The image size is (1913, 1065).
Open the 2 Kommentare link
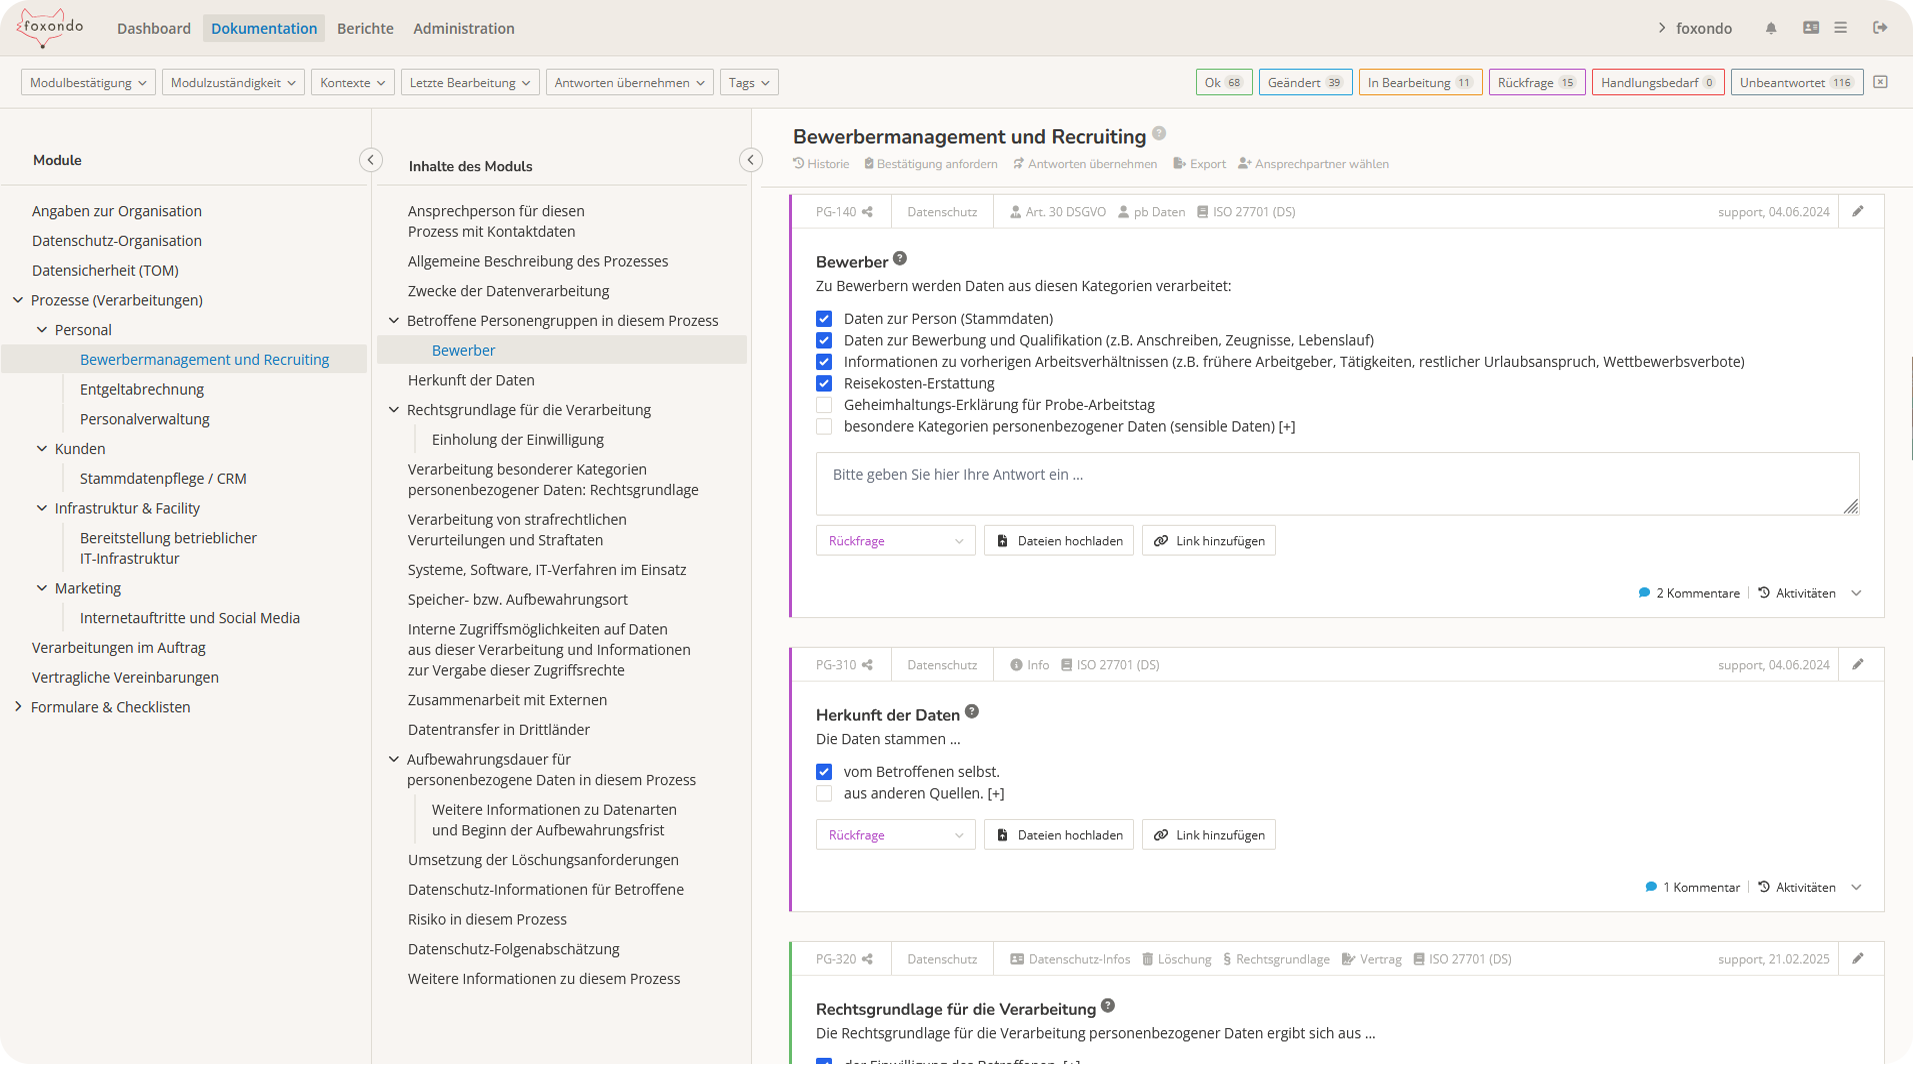[x=1689, y=593]
